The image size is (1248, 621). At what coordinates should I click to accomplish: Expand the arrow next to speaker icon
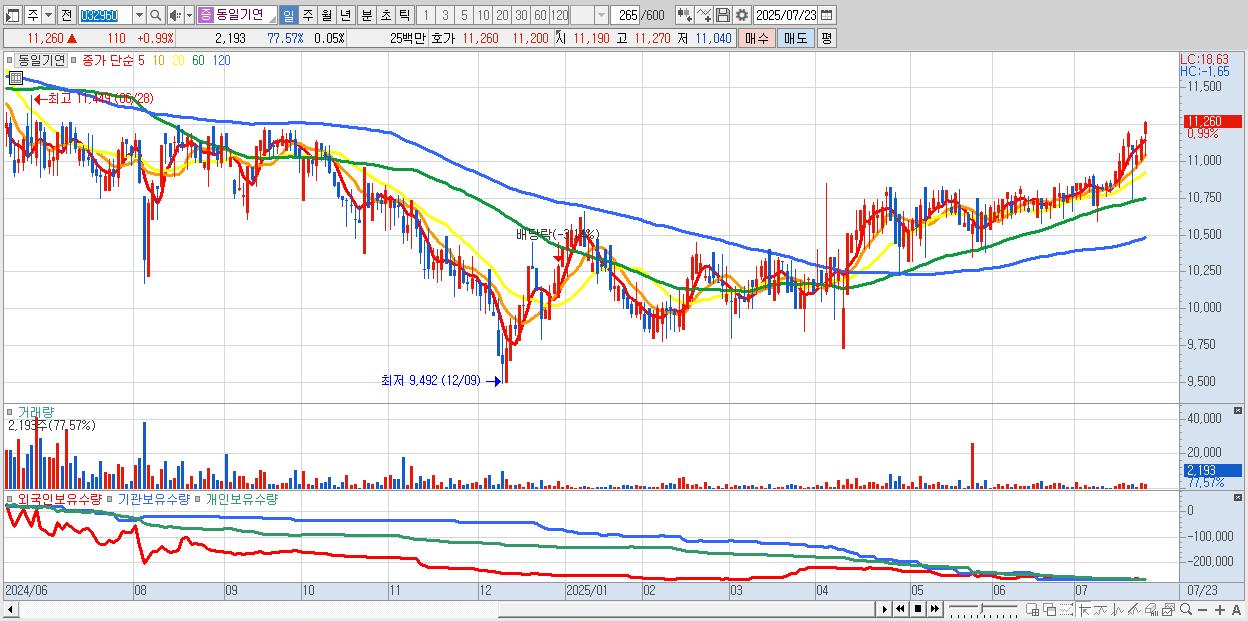[x=189, y=15]
